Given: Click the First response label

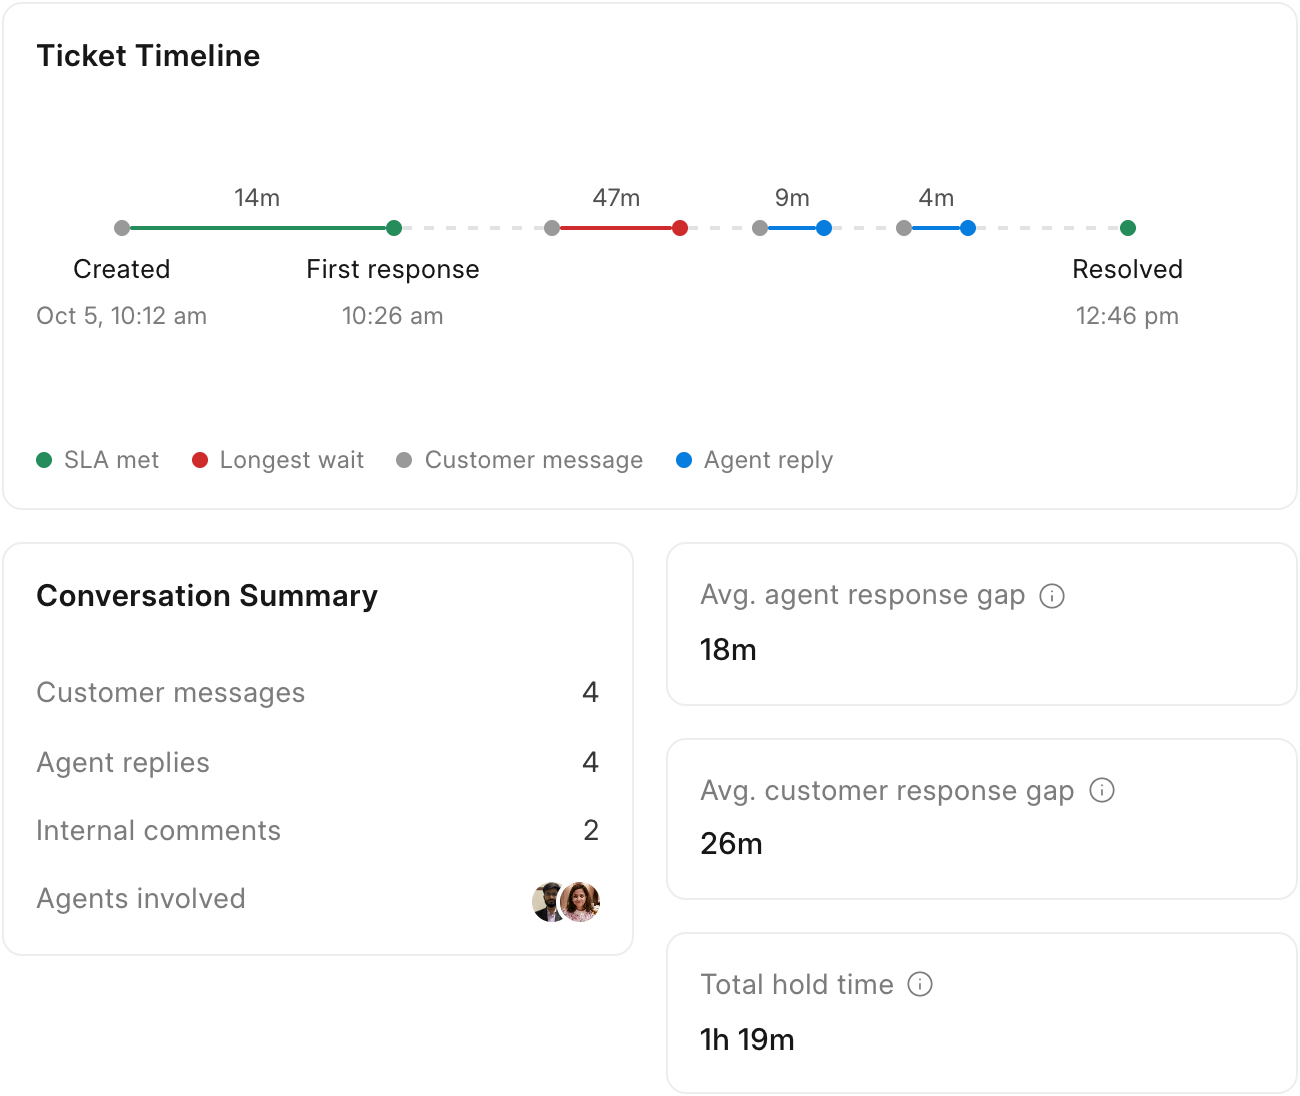Looking at the screenshot, I should [393, 269].
